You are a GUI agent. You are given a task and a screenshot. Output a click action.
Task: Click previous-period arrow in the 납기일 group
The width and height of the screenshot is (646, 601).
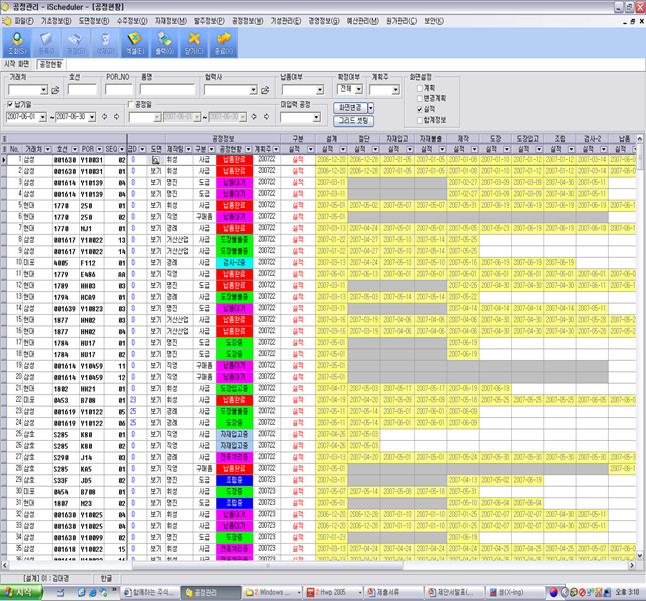(105, 117)
